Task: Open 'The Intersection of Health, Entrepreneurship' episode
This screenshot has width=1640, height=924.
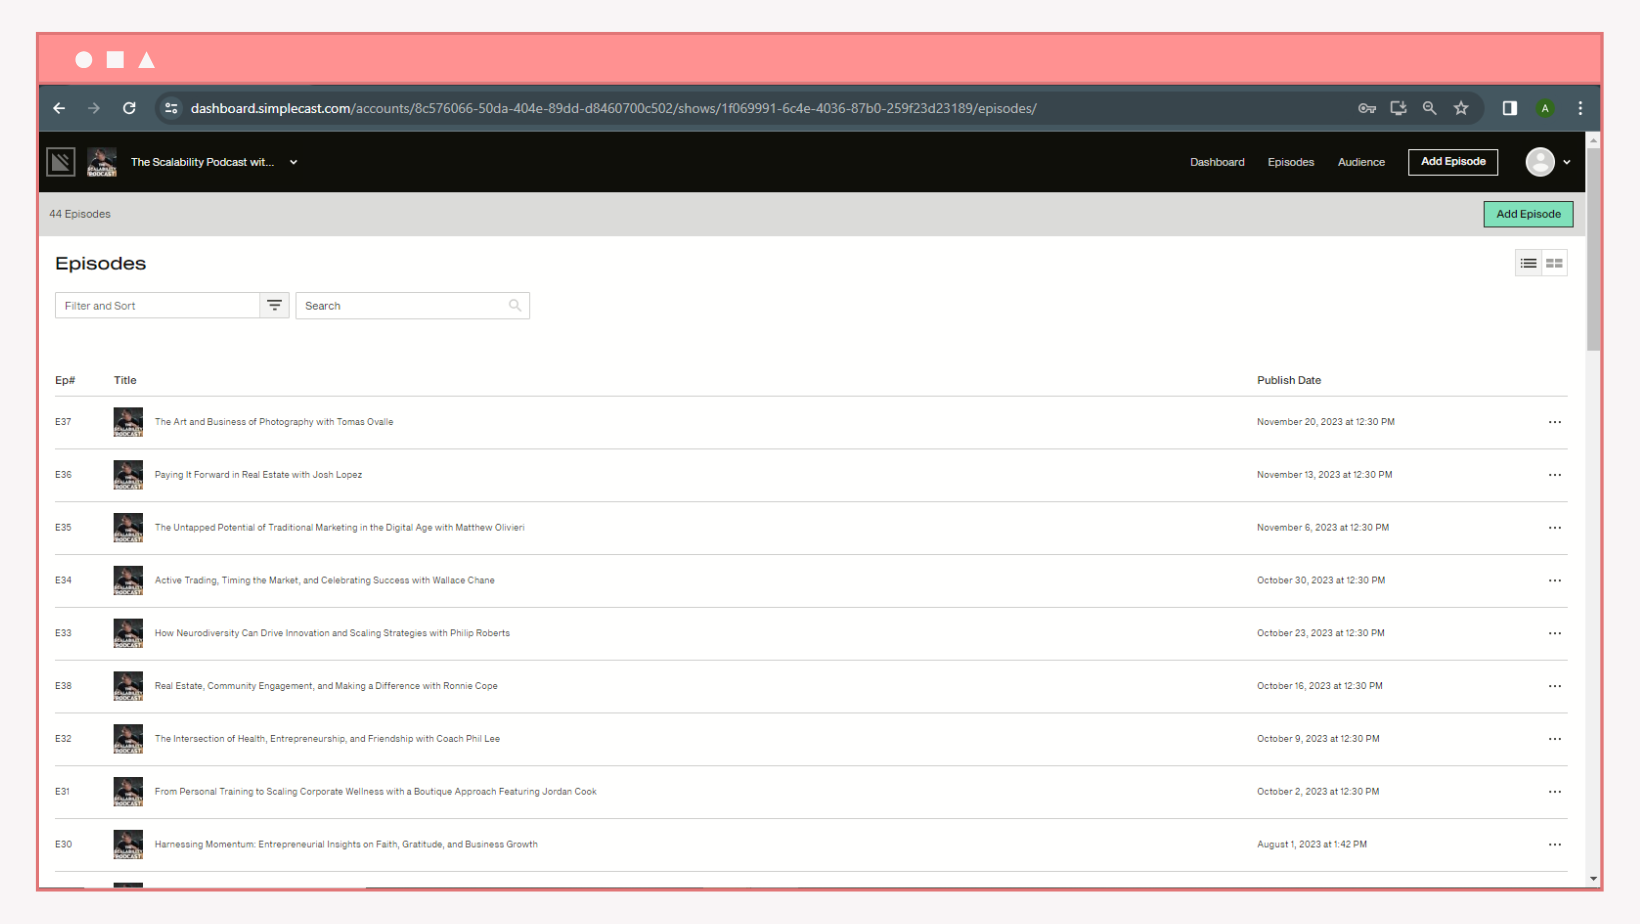Action: (327, 739)
